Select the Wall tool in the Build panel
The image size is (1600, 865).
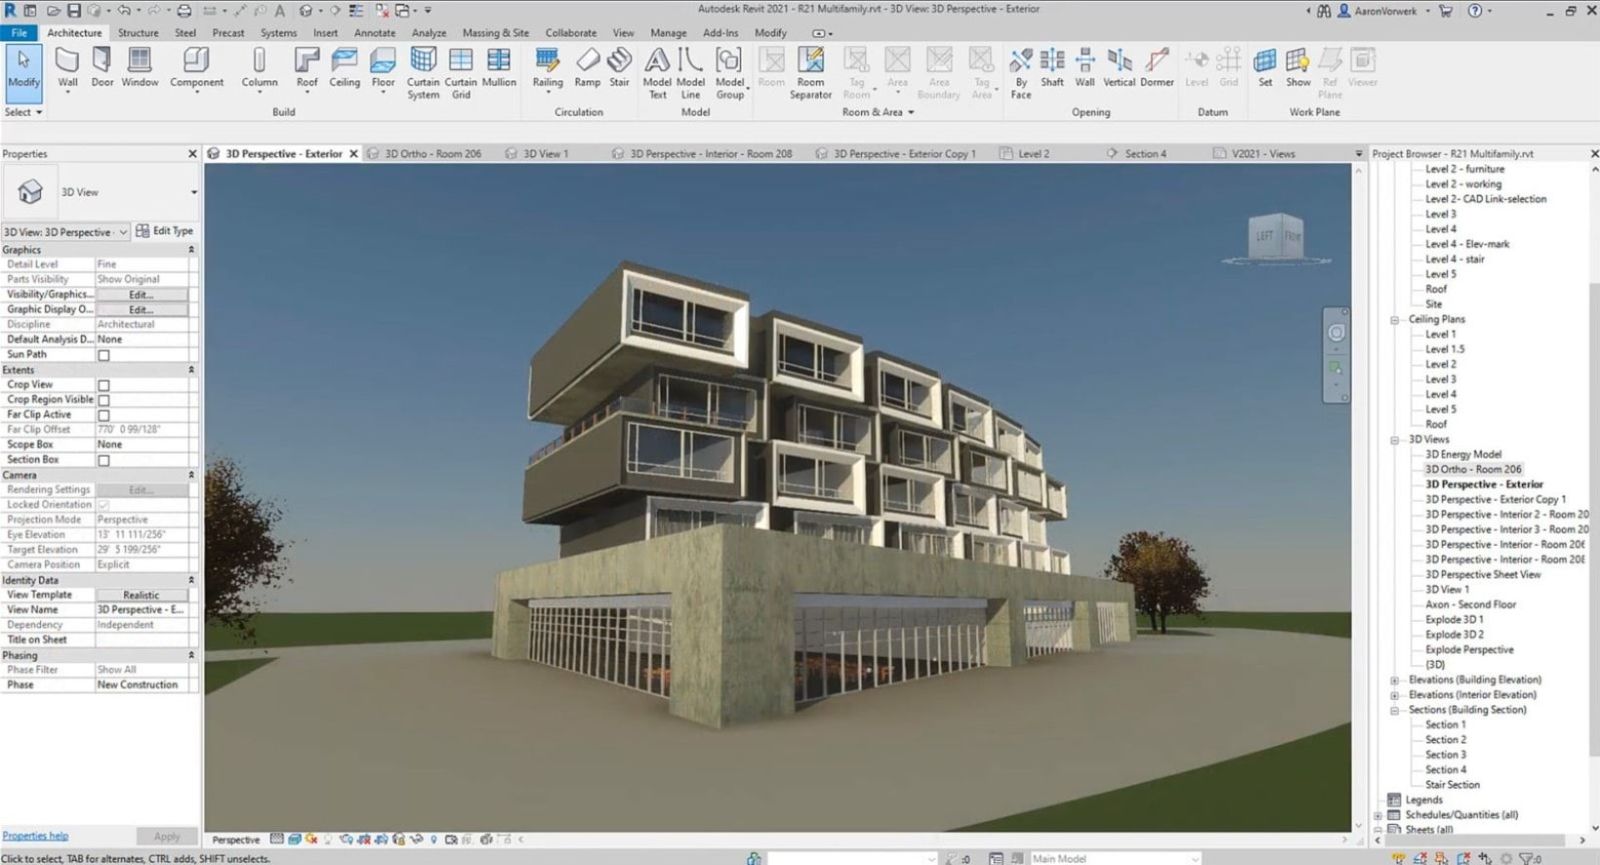[67, 68]
